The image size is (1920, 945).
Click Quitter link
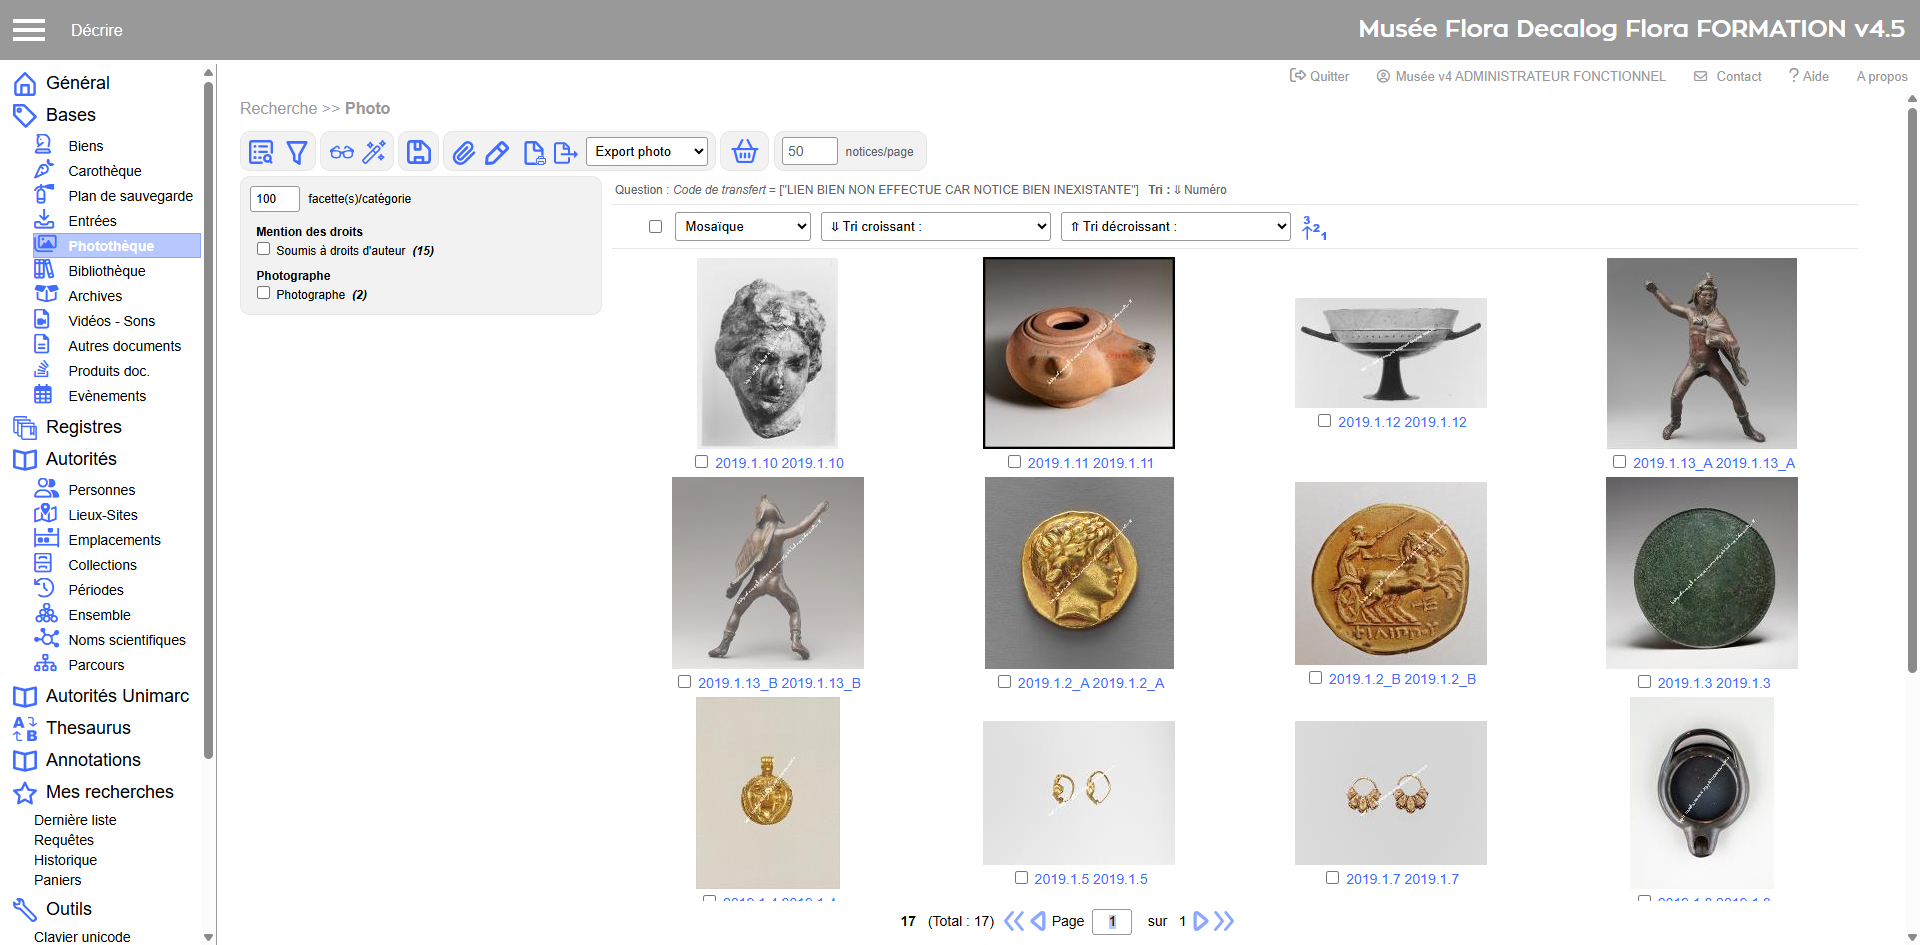tap(1319, 76)
